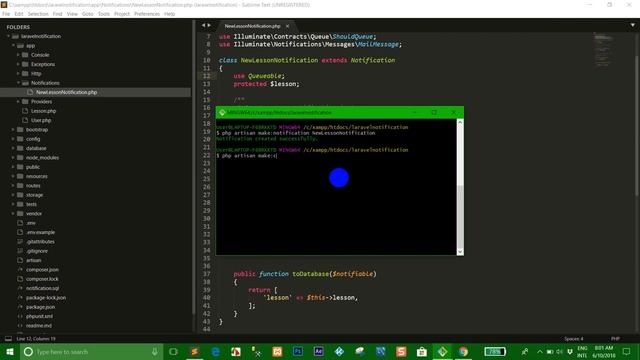Open package.json in sidebar

(x=40, y=307)
